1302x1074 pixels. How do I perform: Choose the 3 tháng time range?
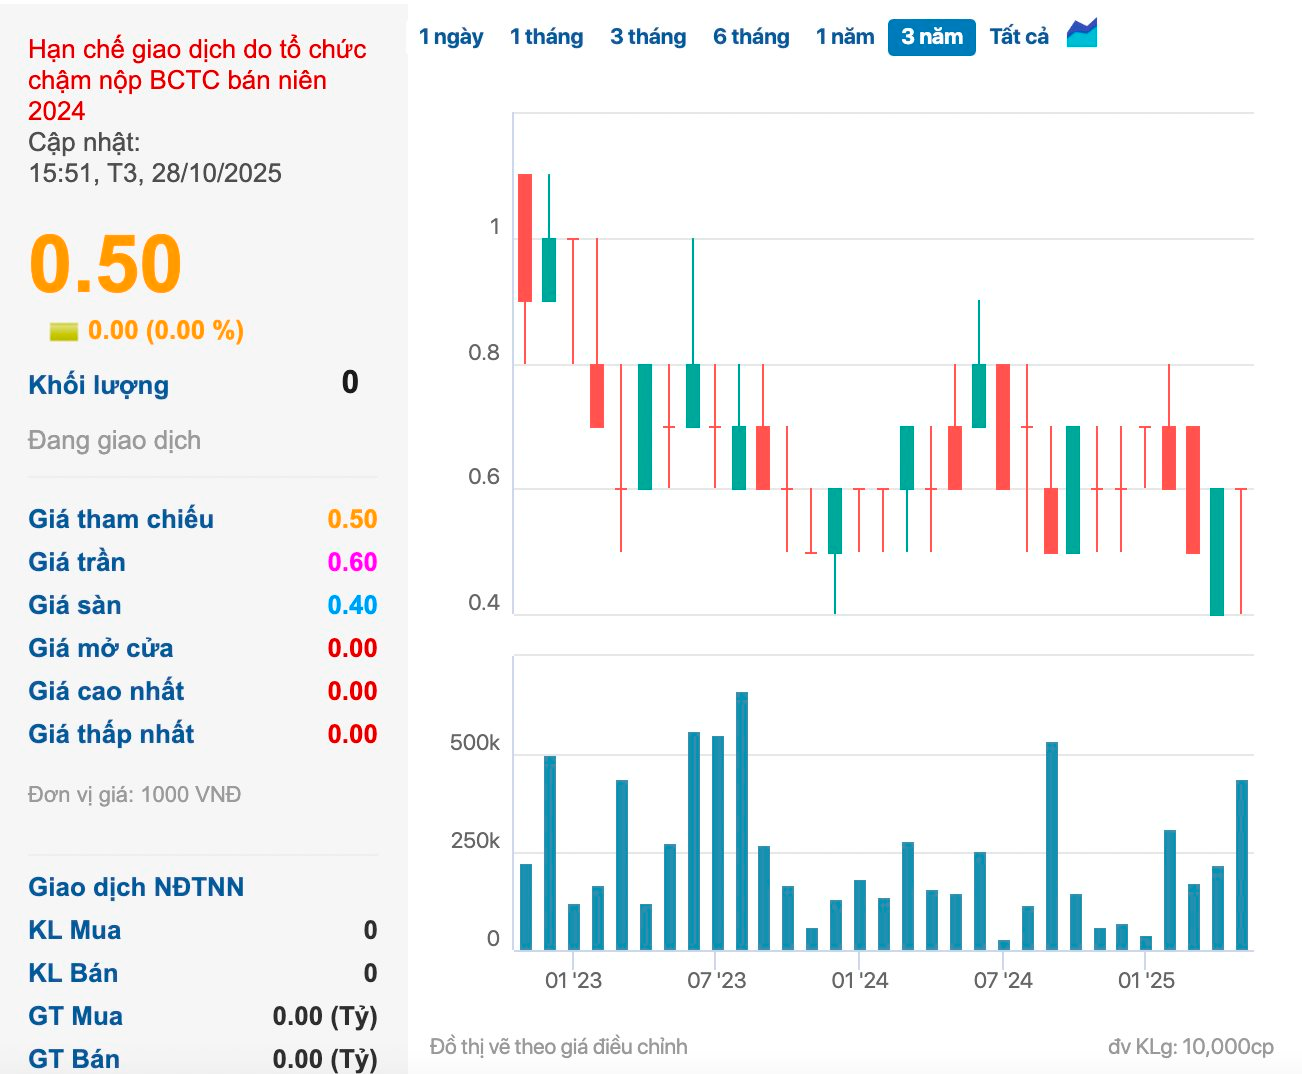pyautogui.click(x=648, y=37)
